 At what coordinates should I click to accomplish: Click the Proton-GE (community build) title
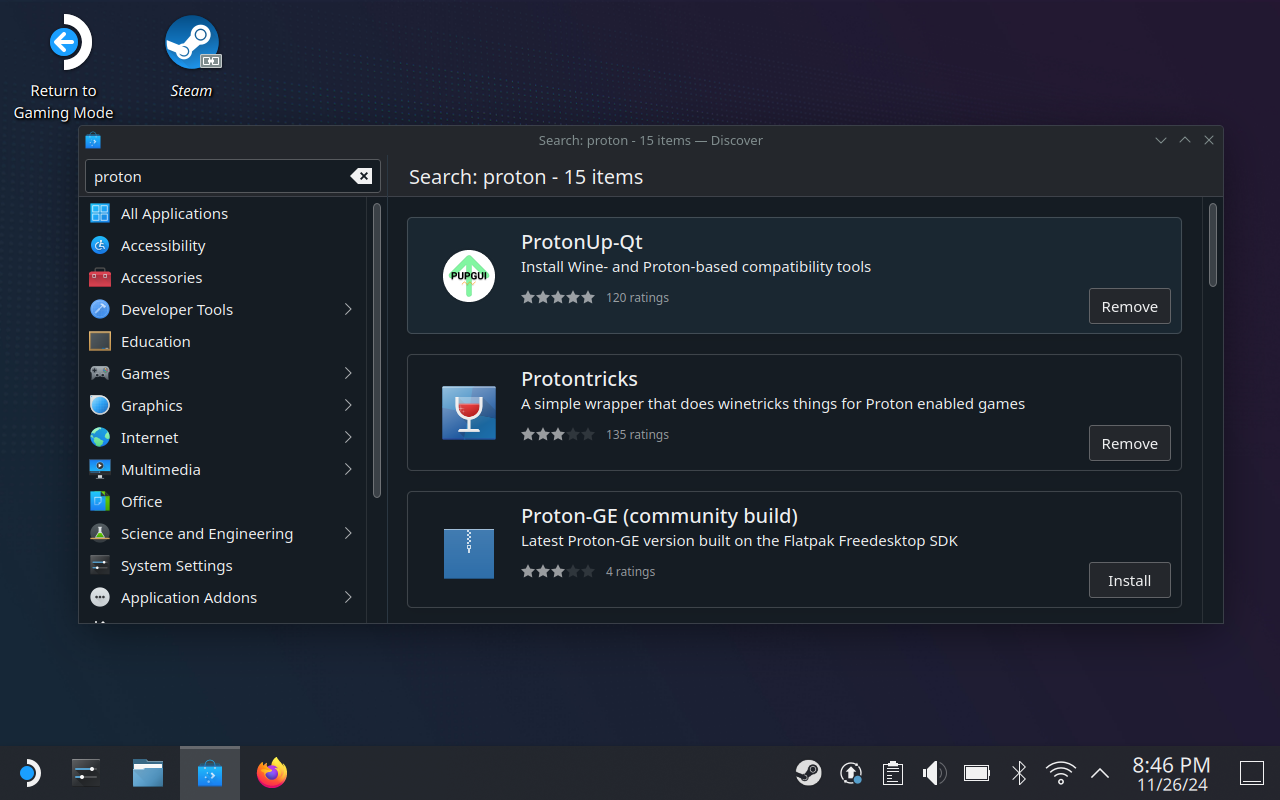click(x=659, y=516)
